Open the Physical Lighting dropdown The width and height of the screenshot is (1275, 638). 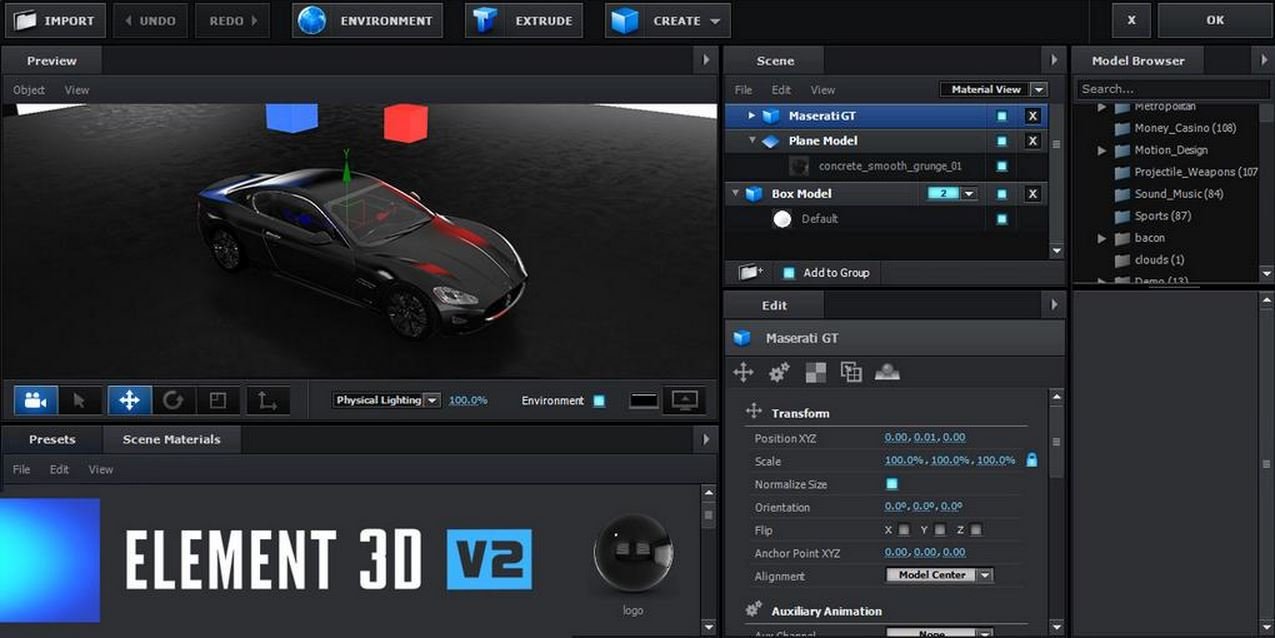tap(386, 400)
